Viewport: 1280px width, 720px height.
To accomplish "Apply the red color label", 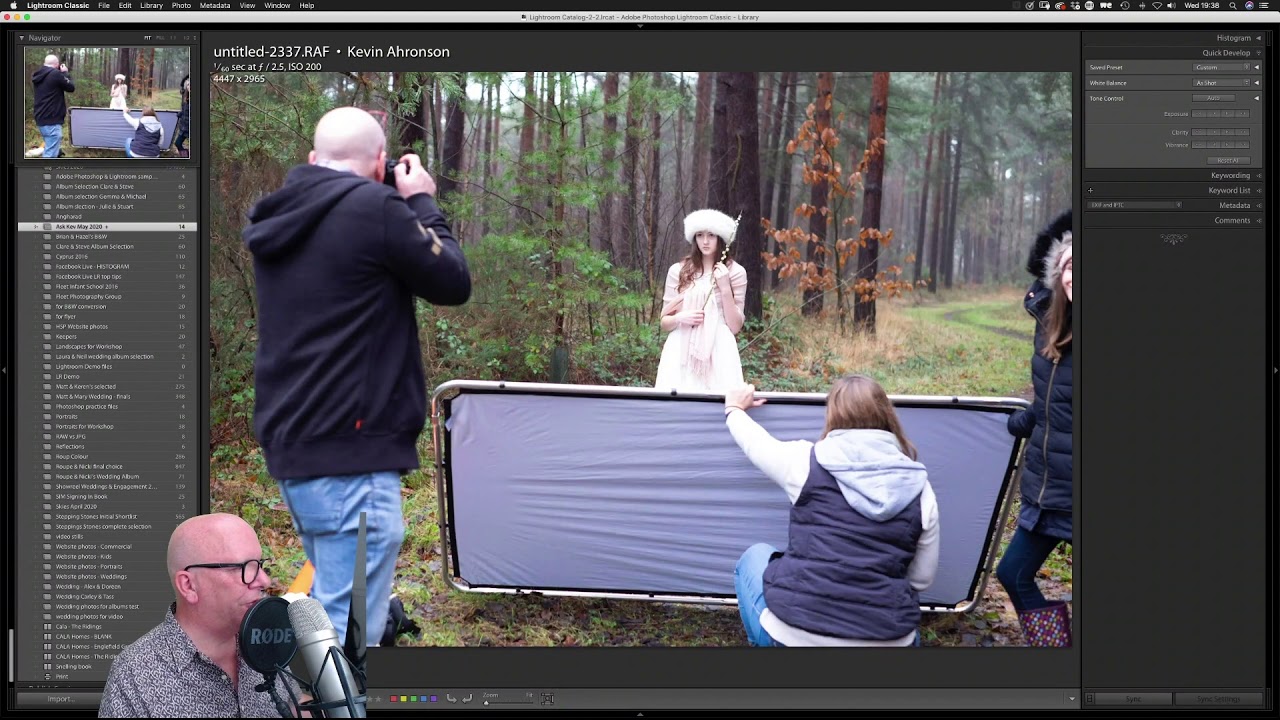I will pyautogui.click(x=394, y=699).
